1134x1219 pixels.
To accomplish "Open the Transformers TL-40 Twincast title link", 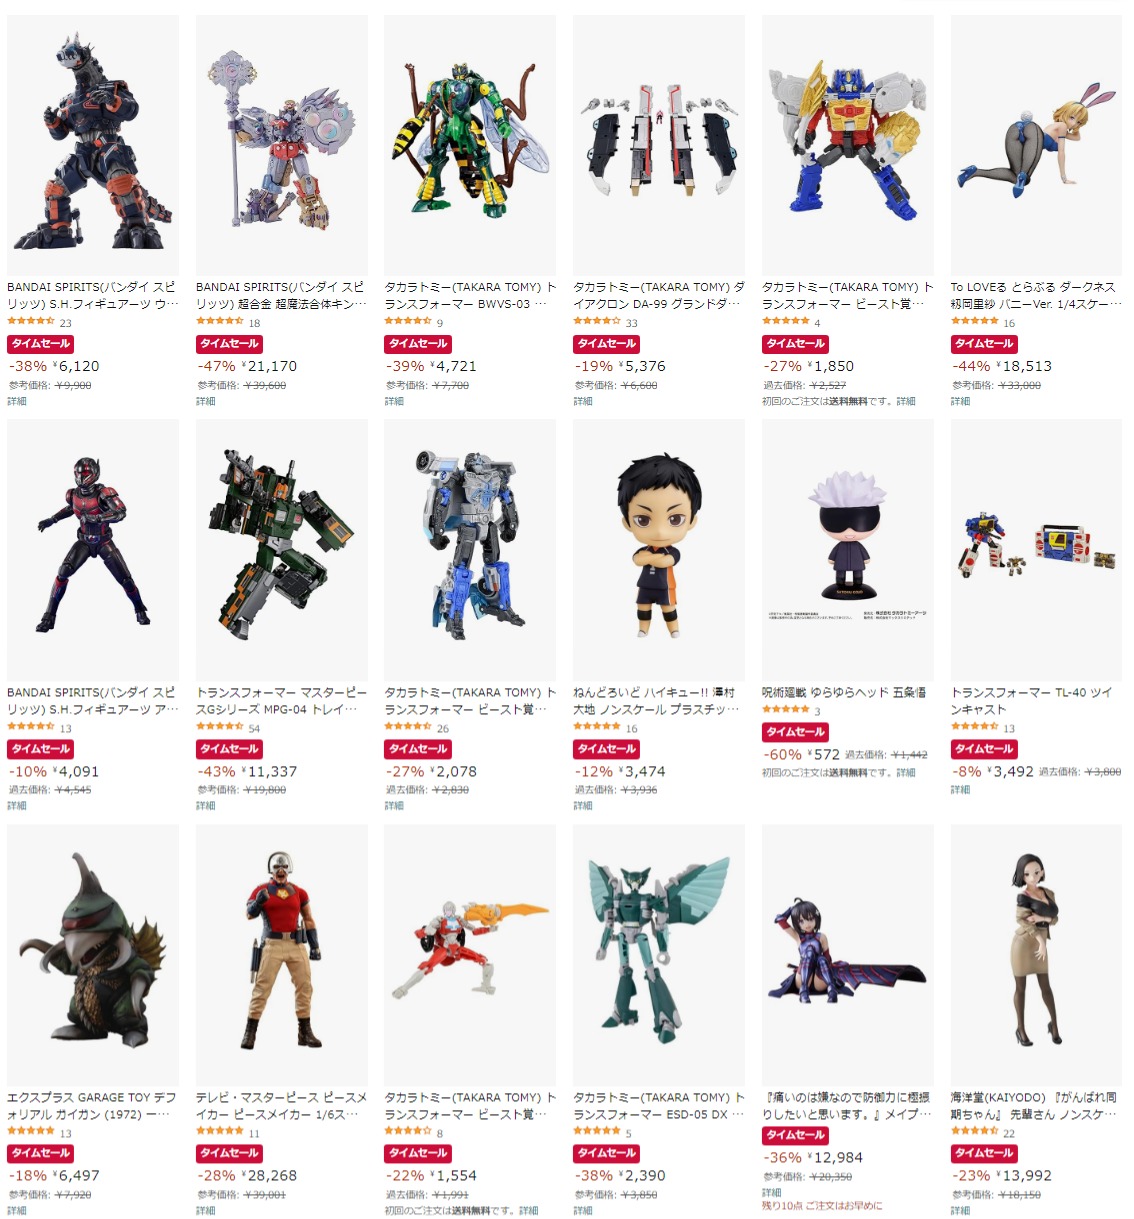I will click(1031, 700).
